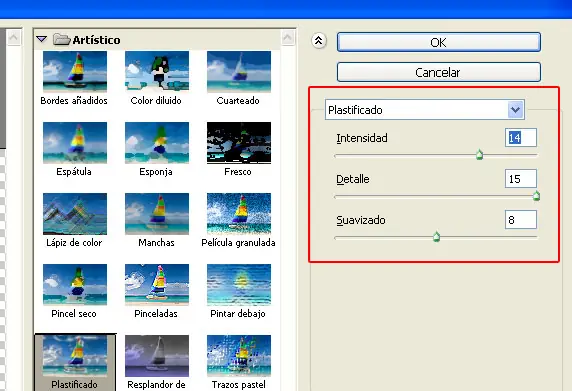This screenshot has width=572, height=391.
Task: Confirm with the OK button
Action: pos(438,42)
